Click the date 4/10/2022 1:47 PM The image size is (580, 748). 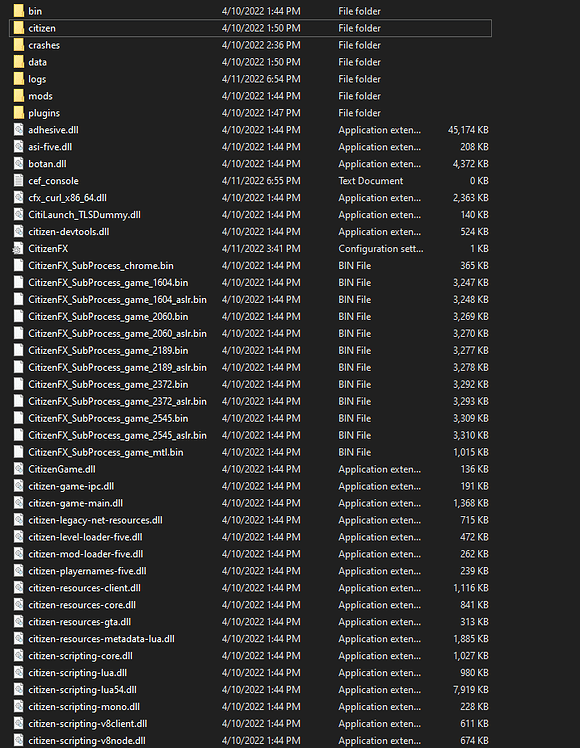click(x=261, y=113)
